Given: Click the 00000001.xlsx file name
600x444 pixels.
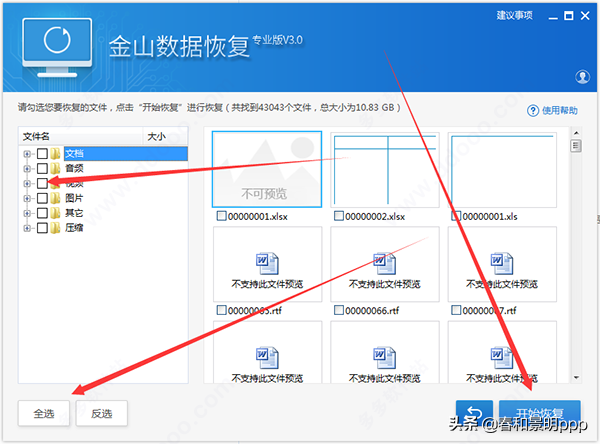Looking at the screenshot, I should 258,217.
